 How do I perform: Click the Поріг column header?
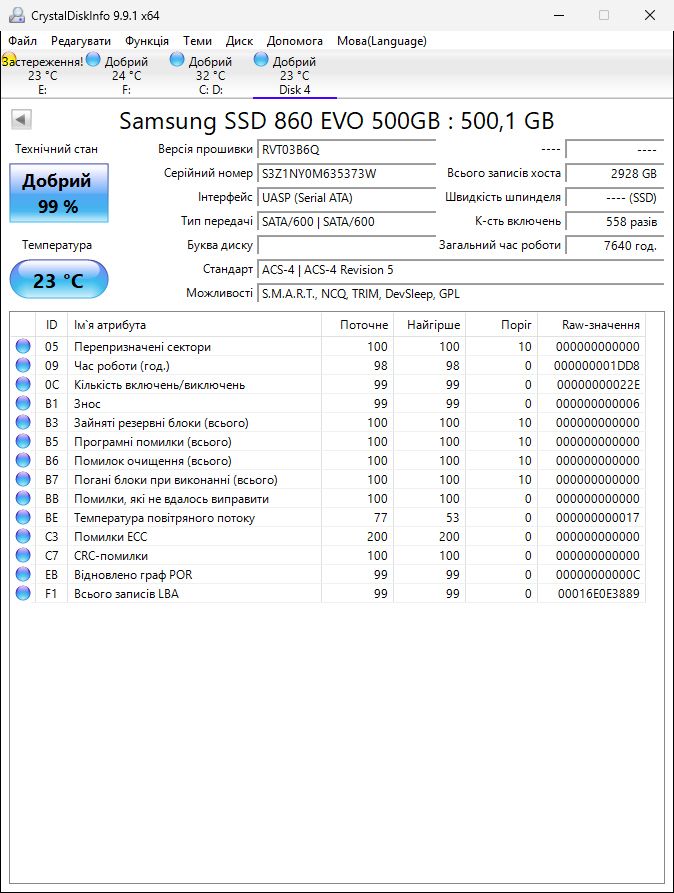(501, 325)
